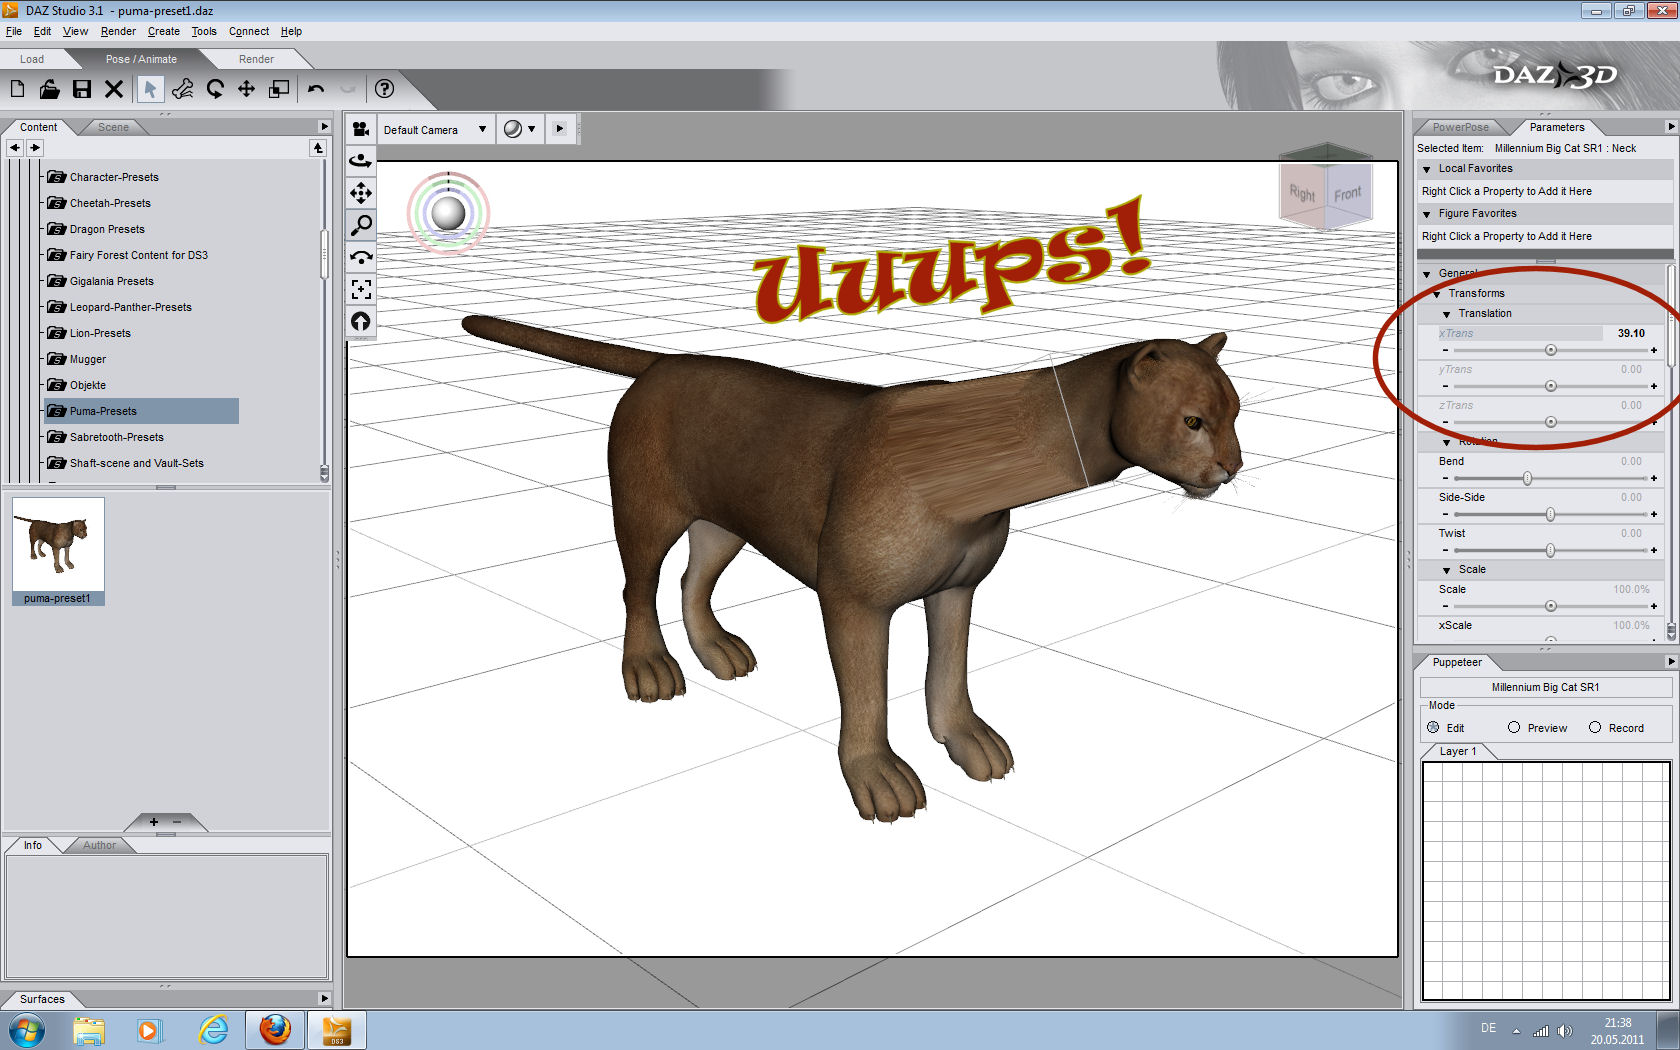Go back in Content browser history
Image resolution: width=1680 pixels, height=1050 pixels.
point(15,148)
